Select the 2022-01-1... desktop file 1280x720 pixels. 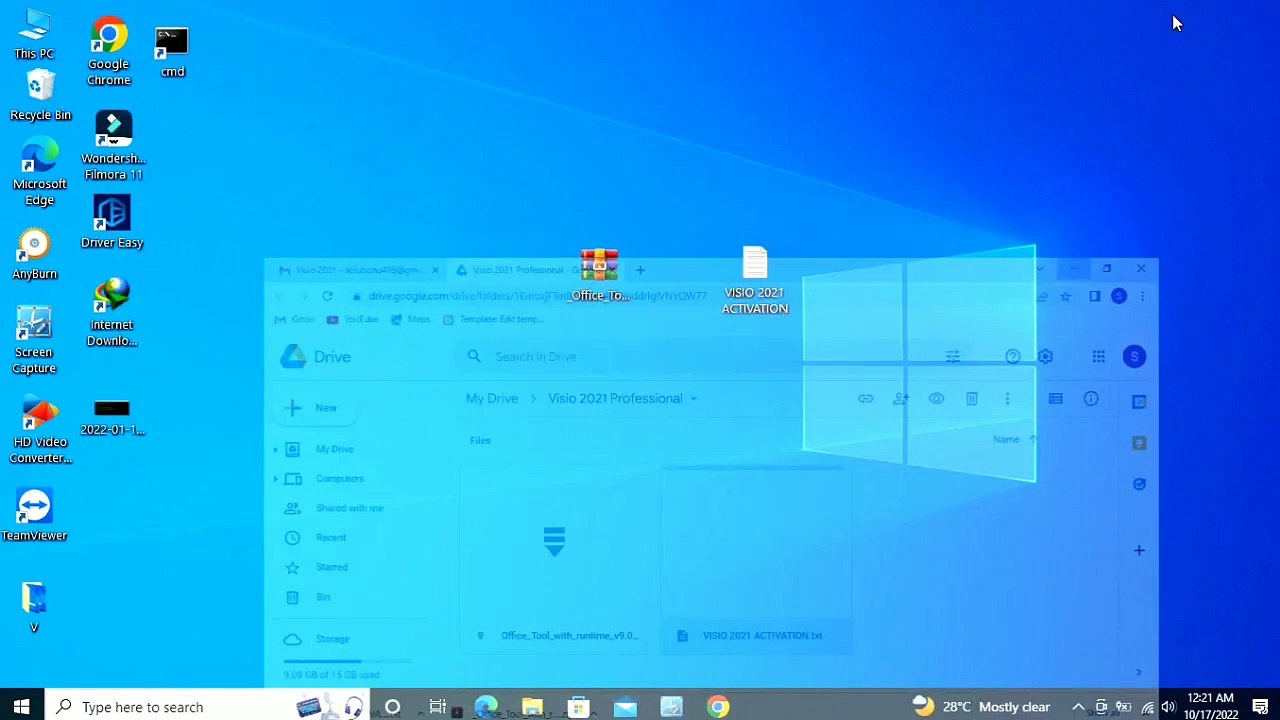(x=112, y=418)
